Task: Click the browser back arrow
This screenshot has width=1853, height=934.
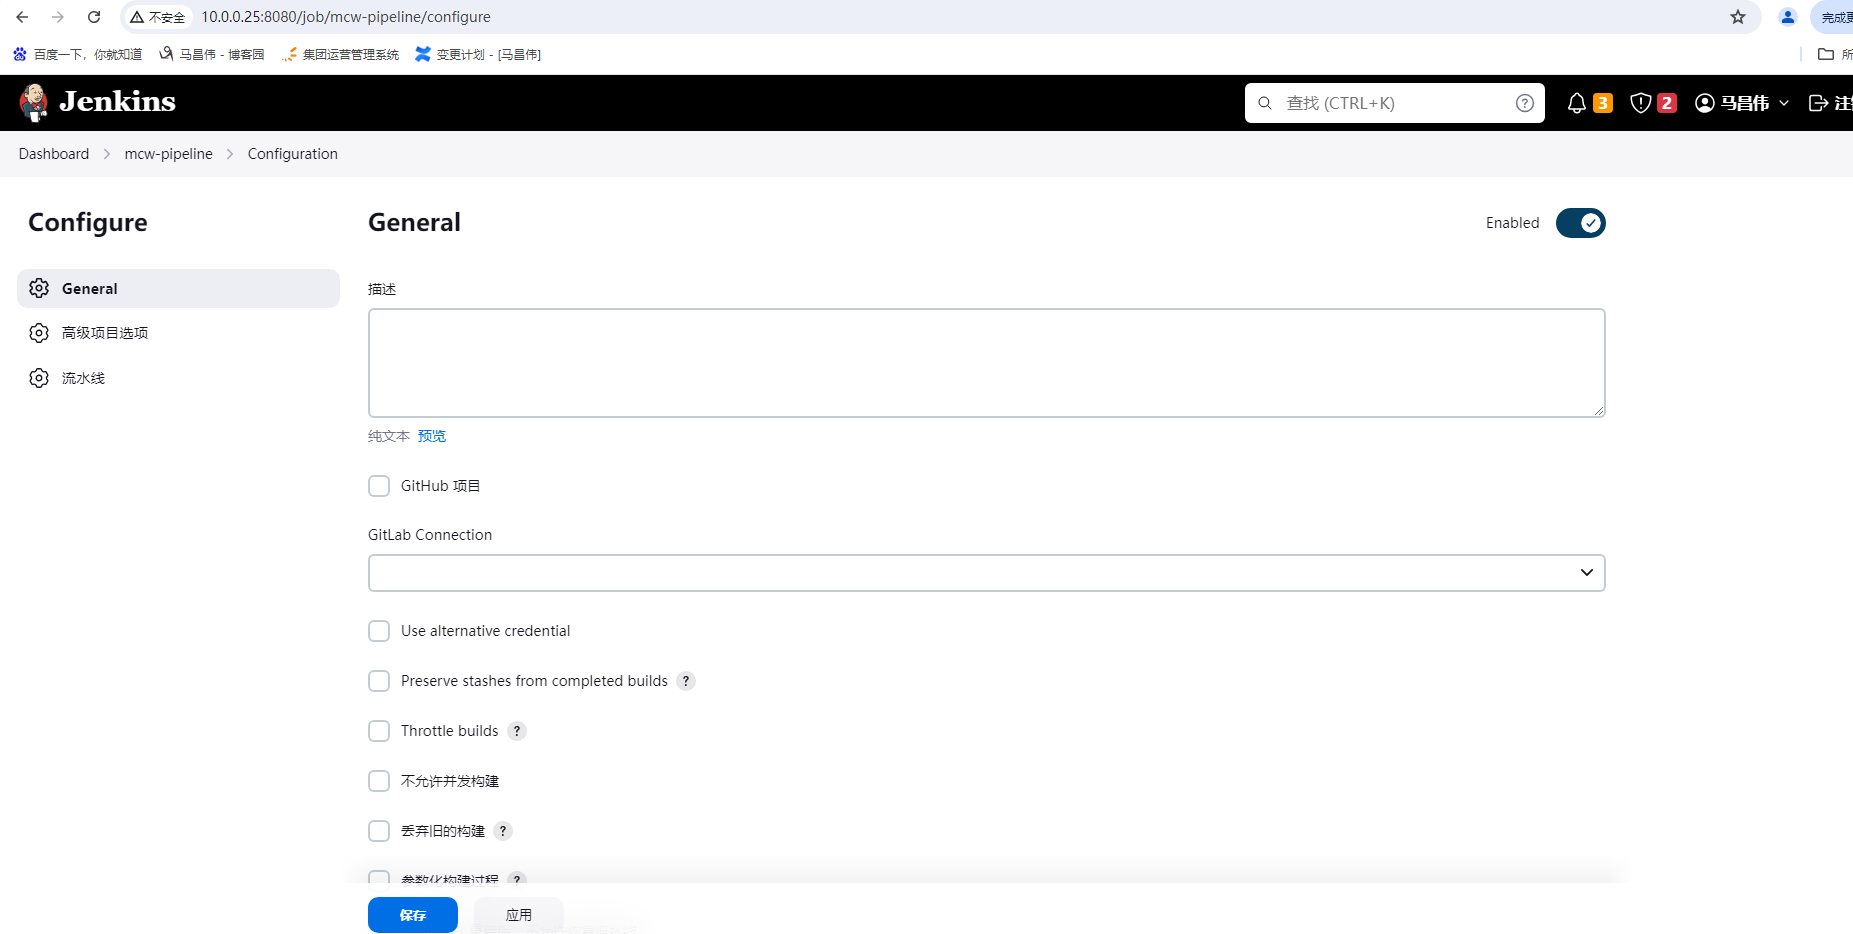Action: (22, 17)
